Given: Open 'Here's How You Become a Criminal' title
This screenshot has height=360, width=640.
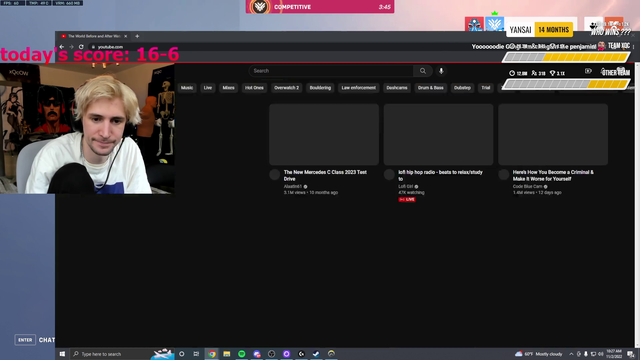Looking at the screenshot, I should tap(553, 176).
